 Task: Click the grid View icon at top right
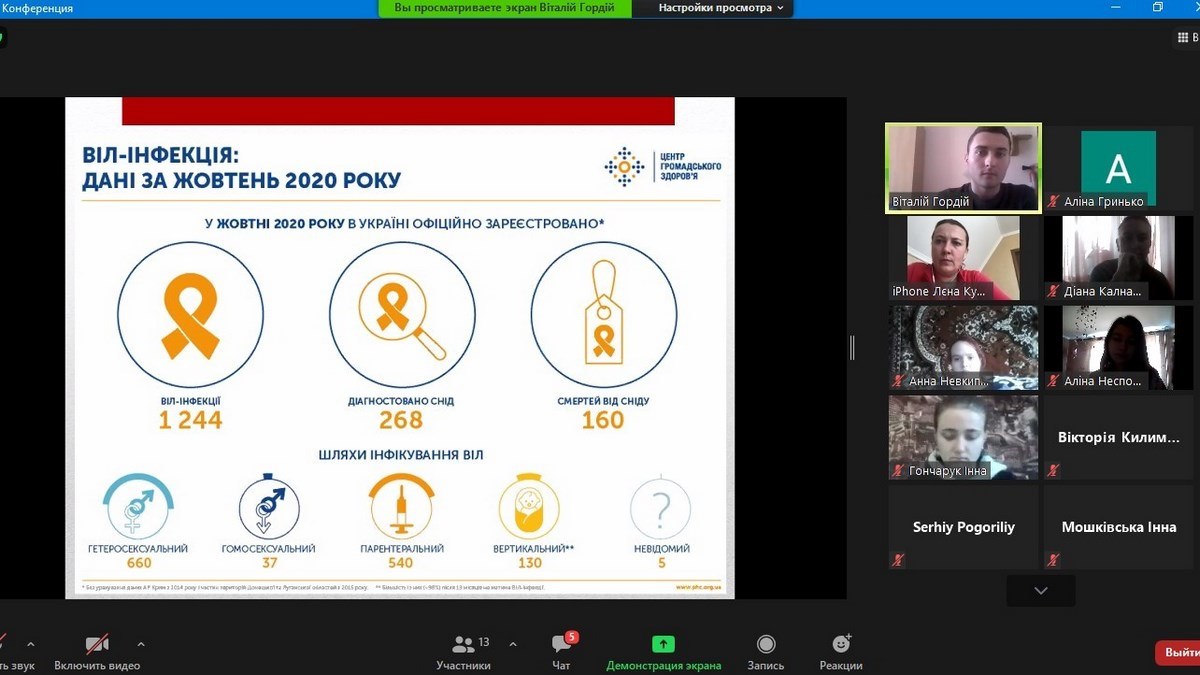point(1183,37)
